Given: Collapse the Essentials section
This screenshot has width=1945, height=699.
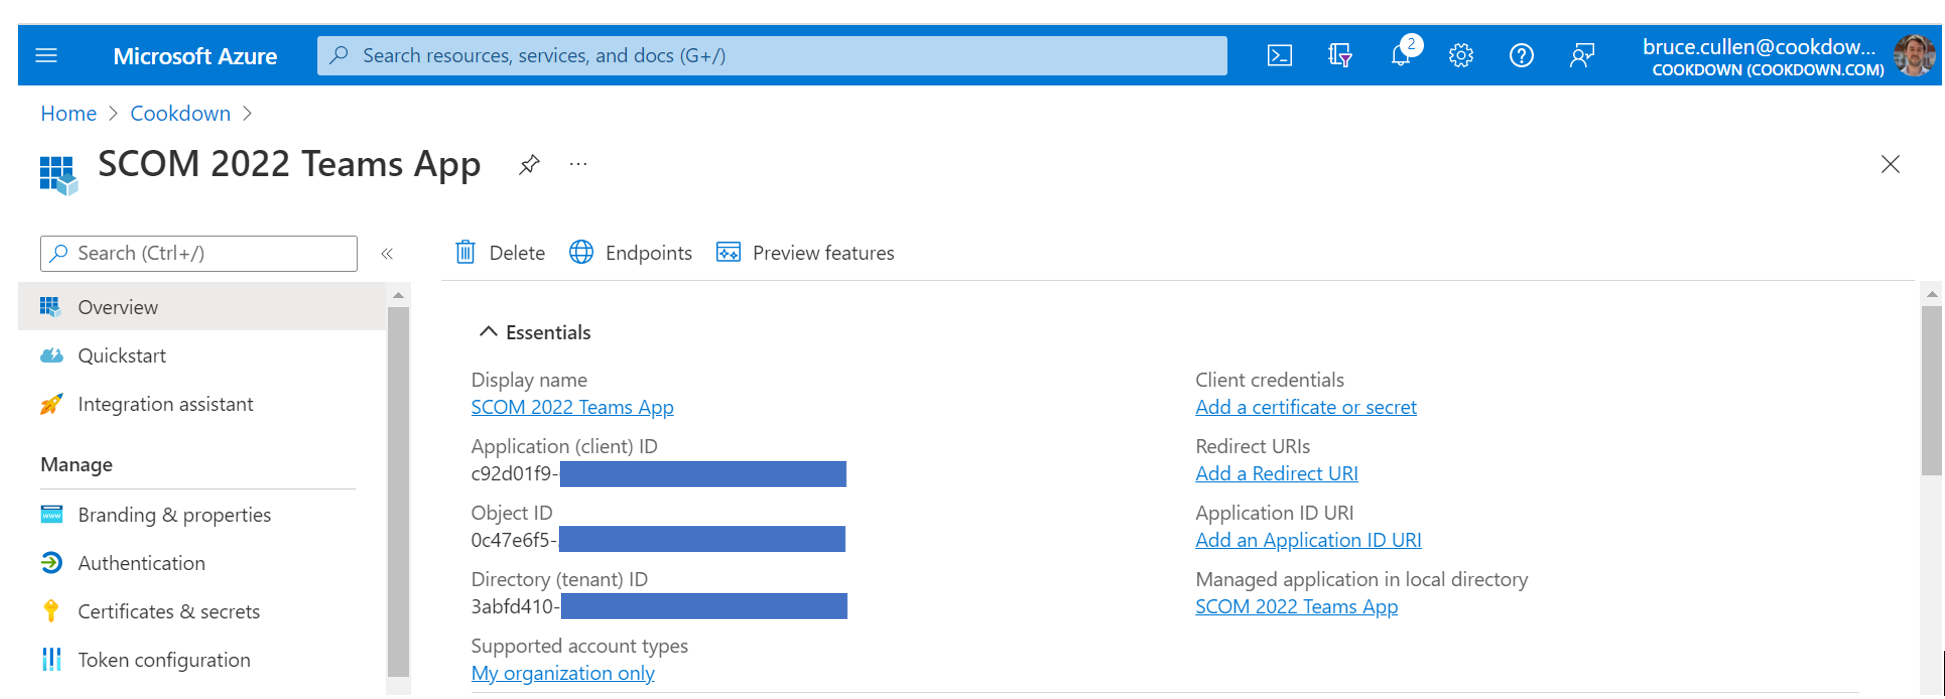Looking at the screenshot, I should [488, 331].
